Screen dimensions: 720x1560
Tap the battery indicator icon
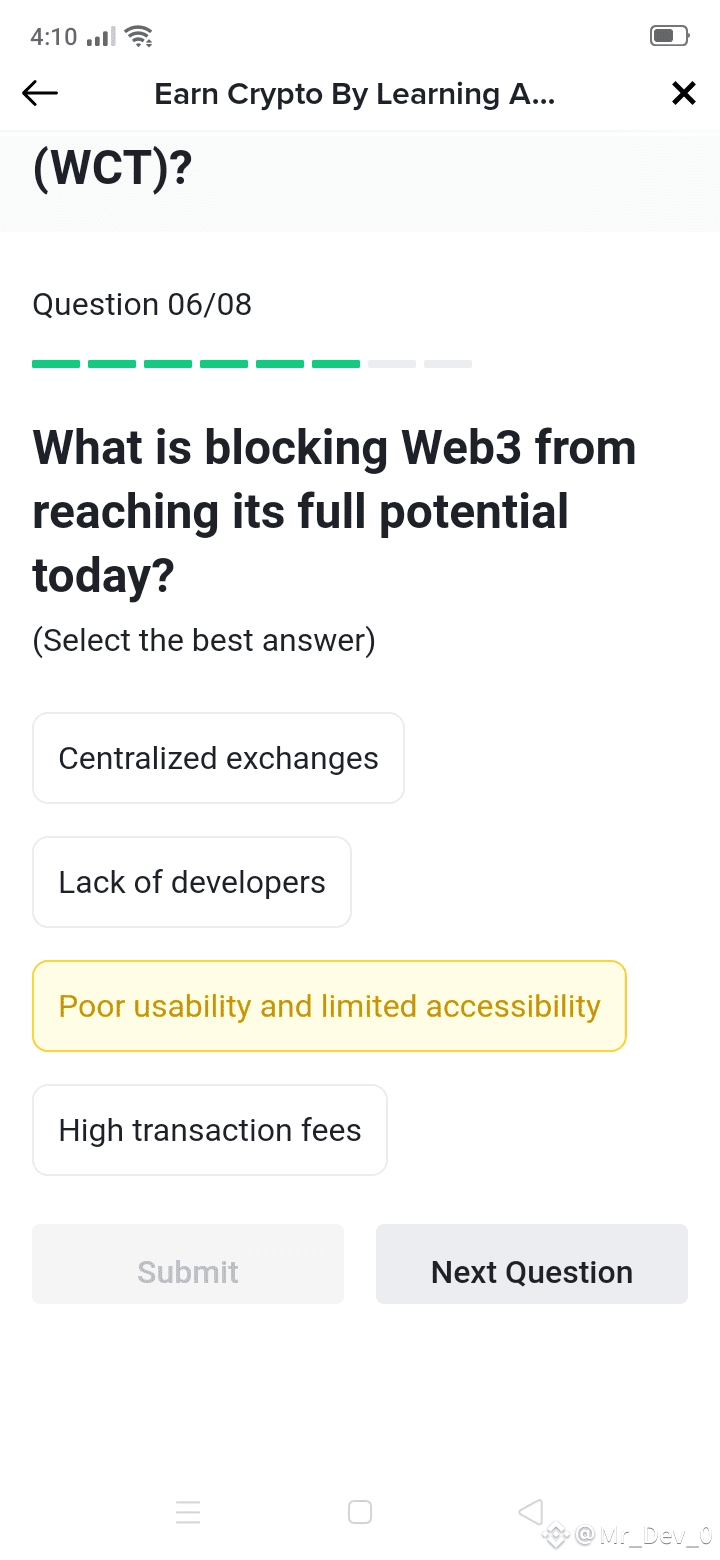coord(669,37)
